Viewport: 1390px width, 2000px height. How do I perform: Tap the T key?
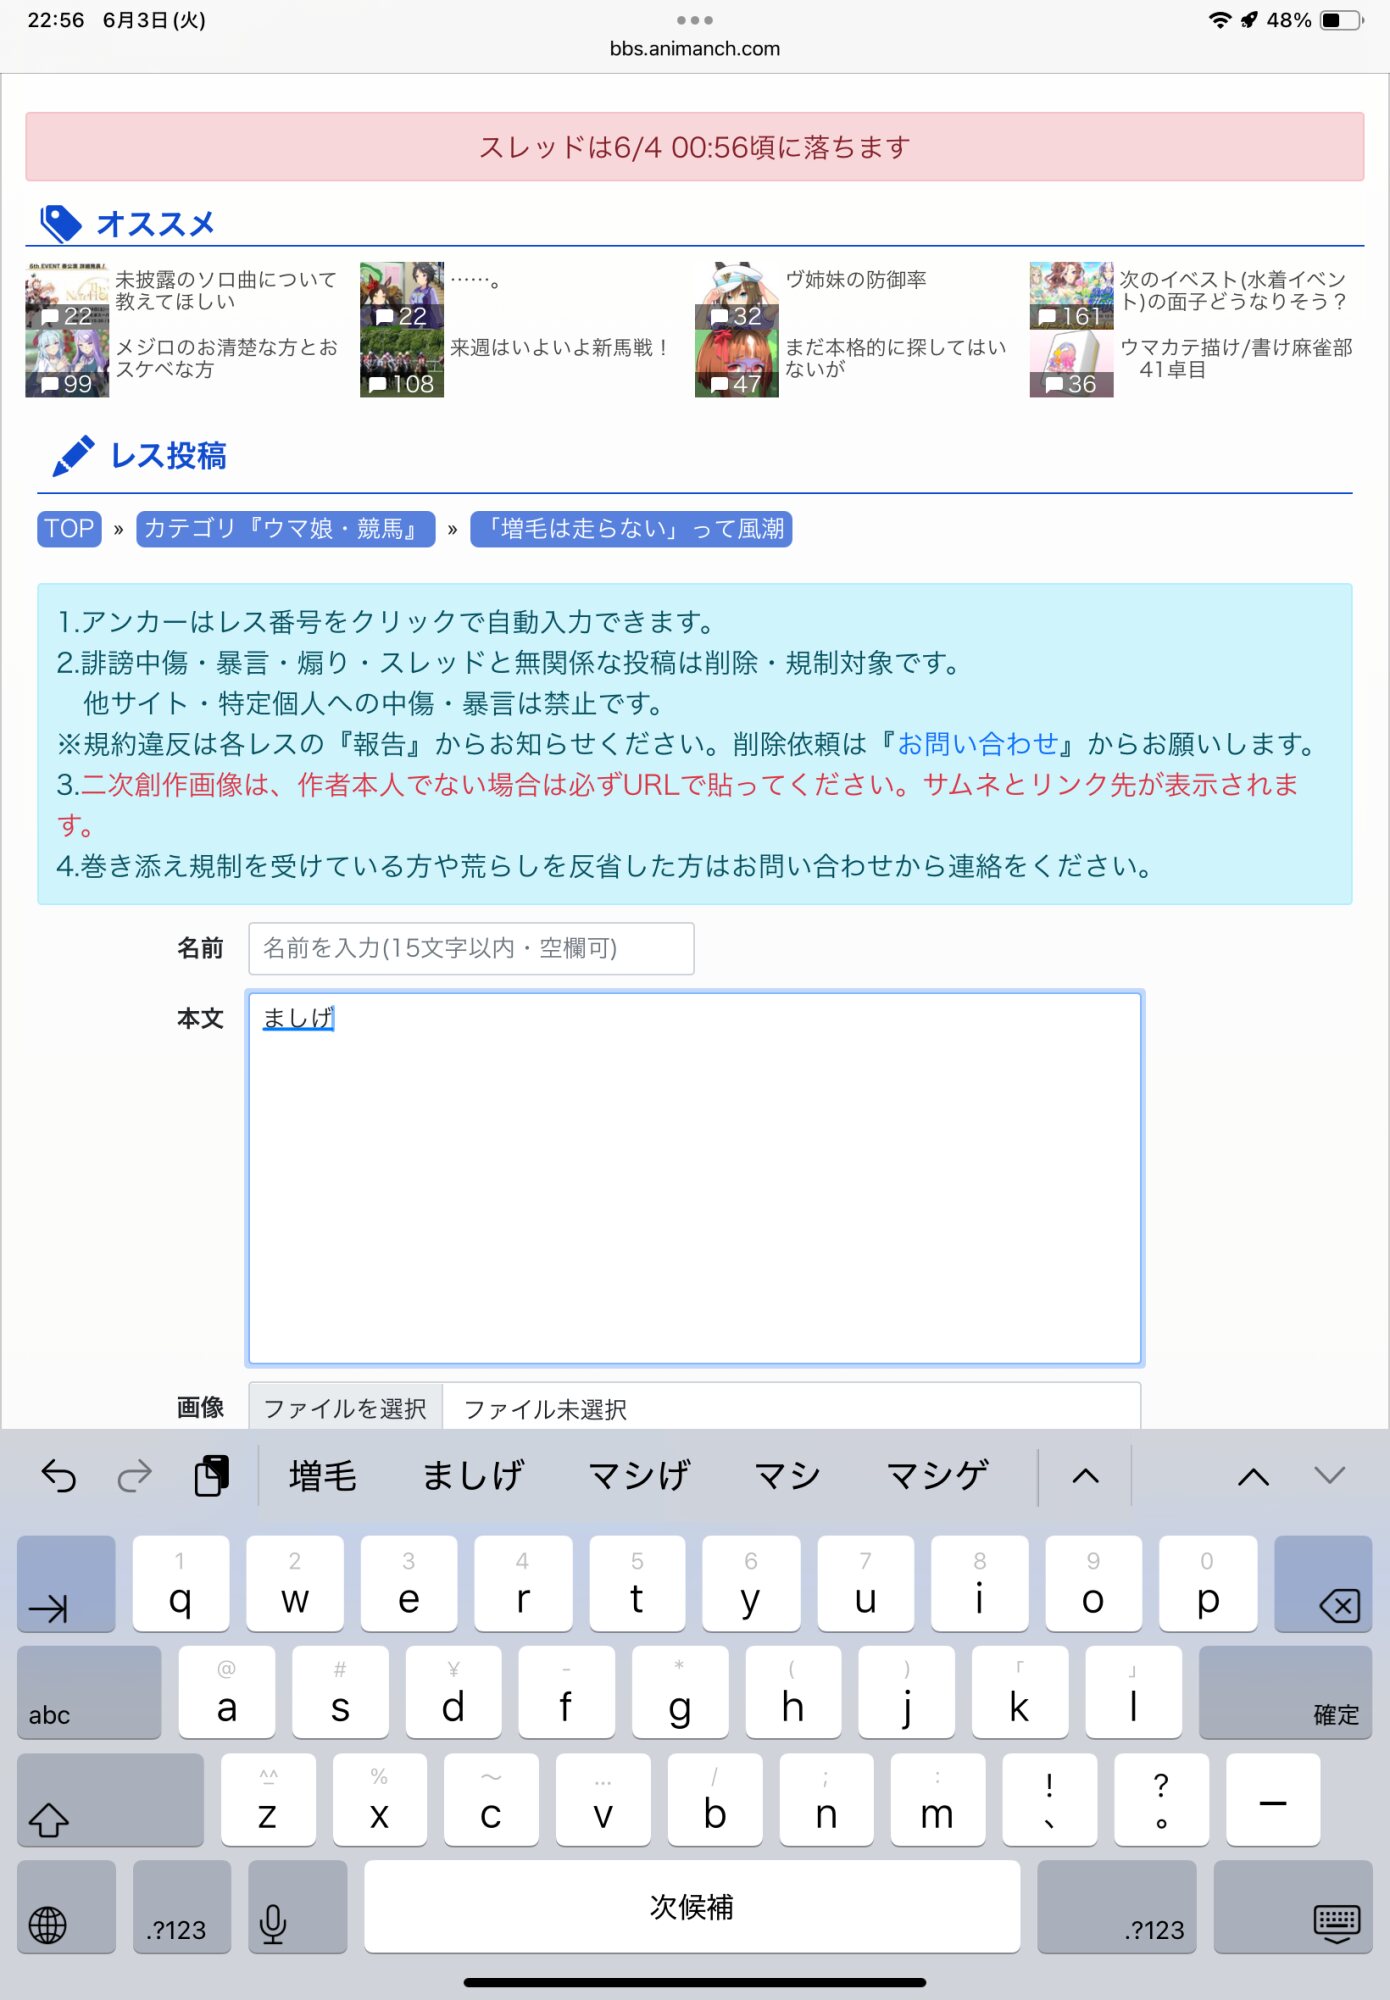tap(637, 1585)
